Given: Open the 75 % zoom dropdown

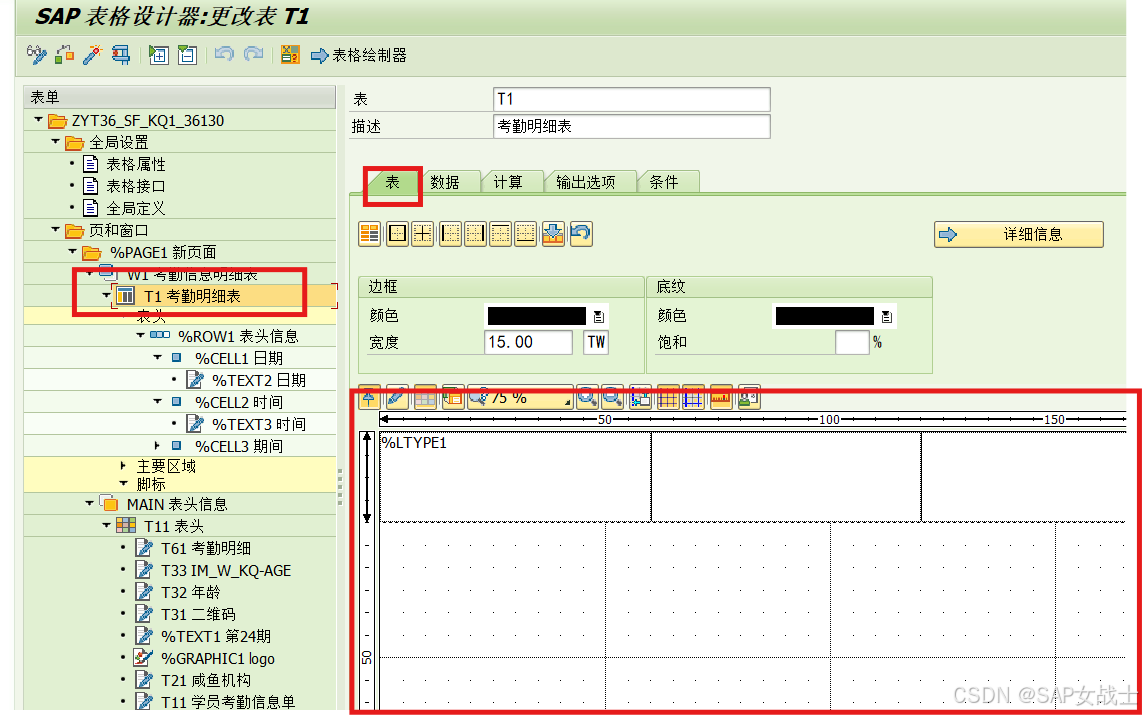Looking at the screenshot, I should click(x=520, y=398).
